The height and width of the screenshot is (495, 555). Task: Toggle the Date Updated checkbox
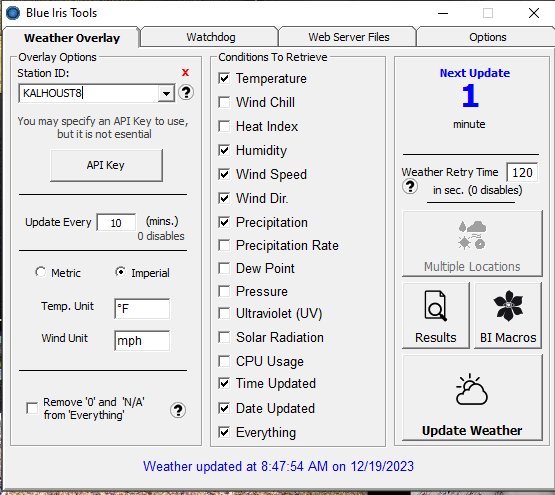(x=224, y=408)
